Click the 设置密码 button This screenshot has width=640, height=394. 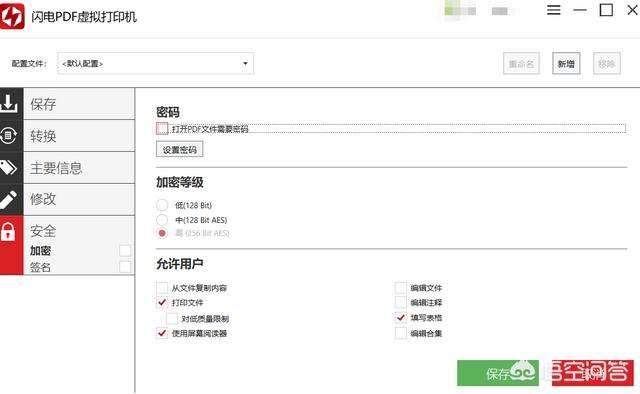[180, 149]
